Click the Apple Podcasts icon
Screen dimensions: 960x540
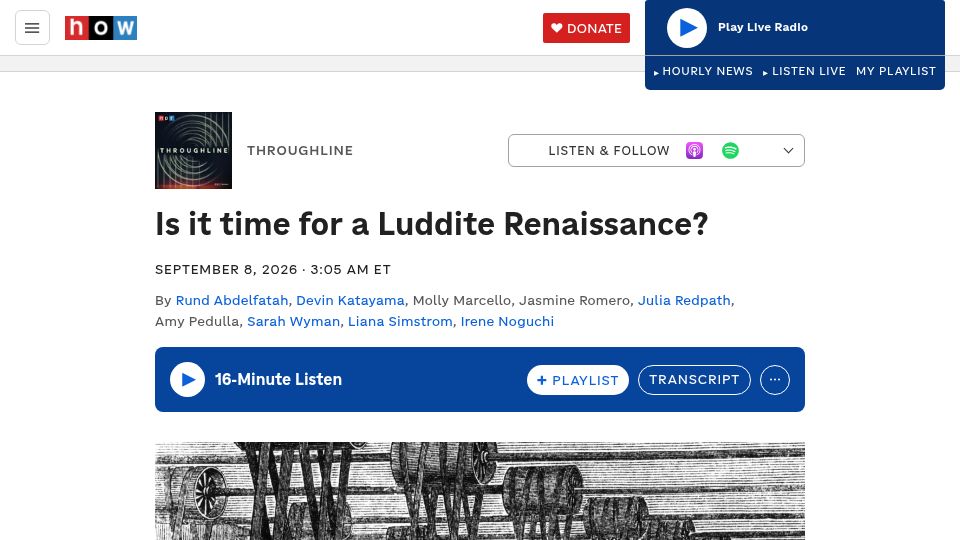point(694,151)
